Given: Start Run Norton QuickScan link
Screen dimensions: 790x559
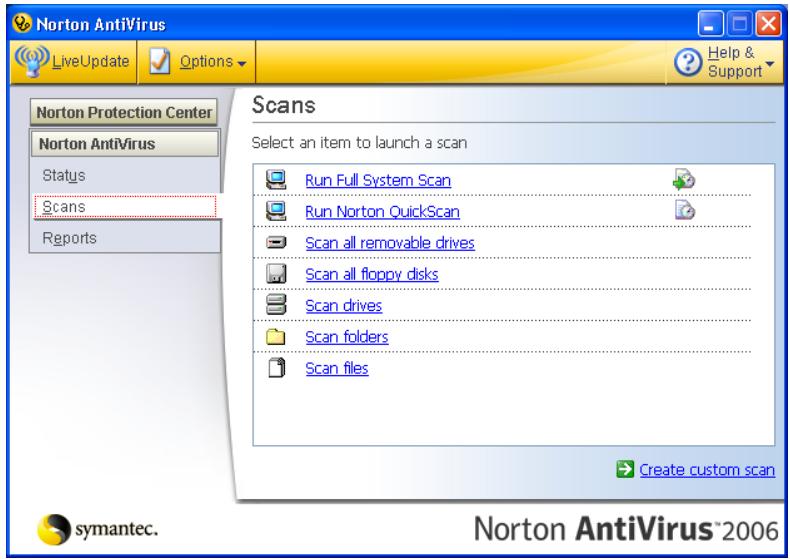Looking at the screenshot, I should click(x=382, y=212).
